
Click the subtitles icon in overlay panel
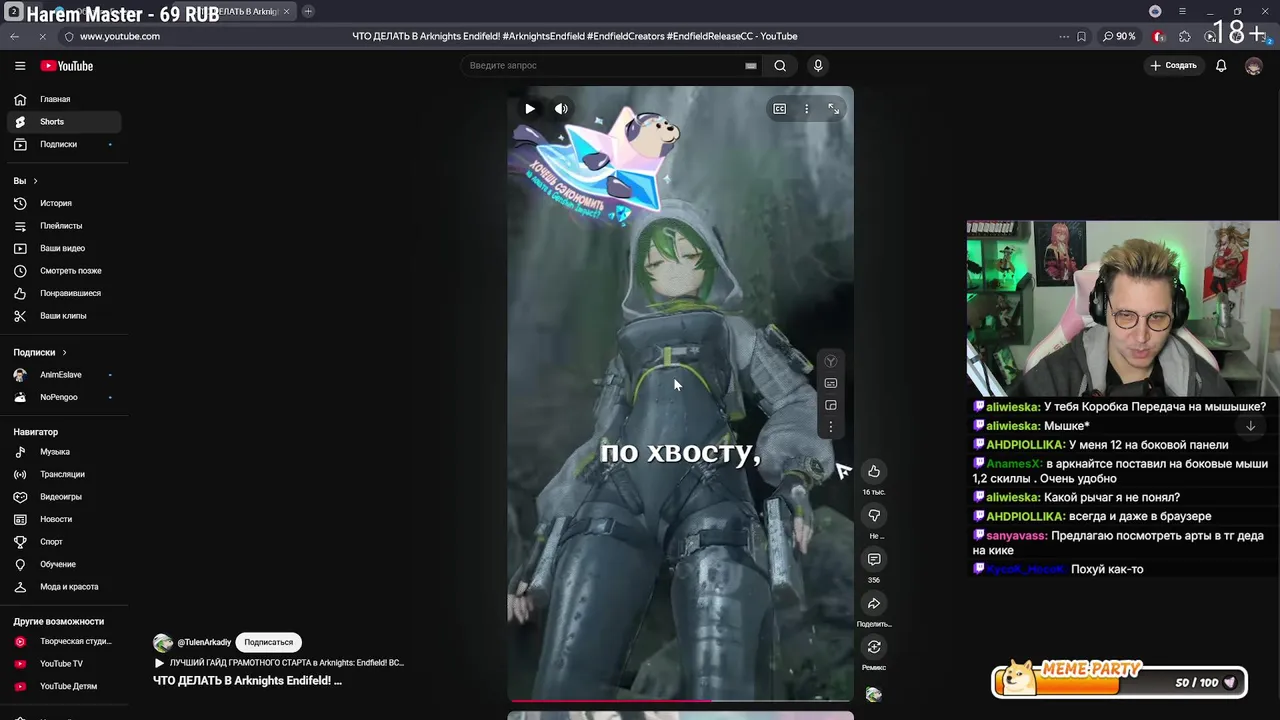click(x=830, y=383)
